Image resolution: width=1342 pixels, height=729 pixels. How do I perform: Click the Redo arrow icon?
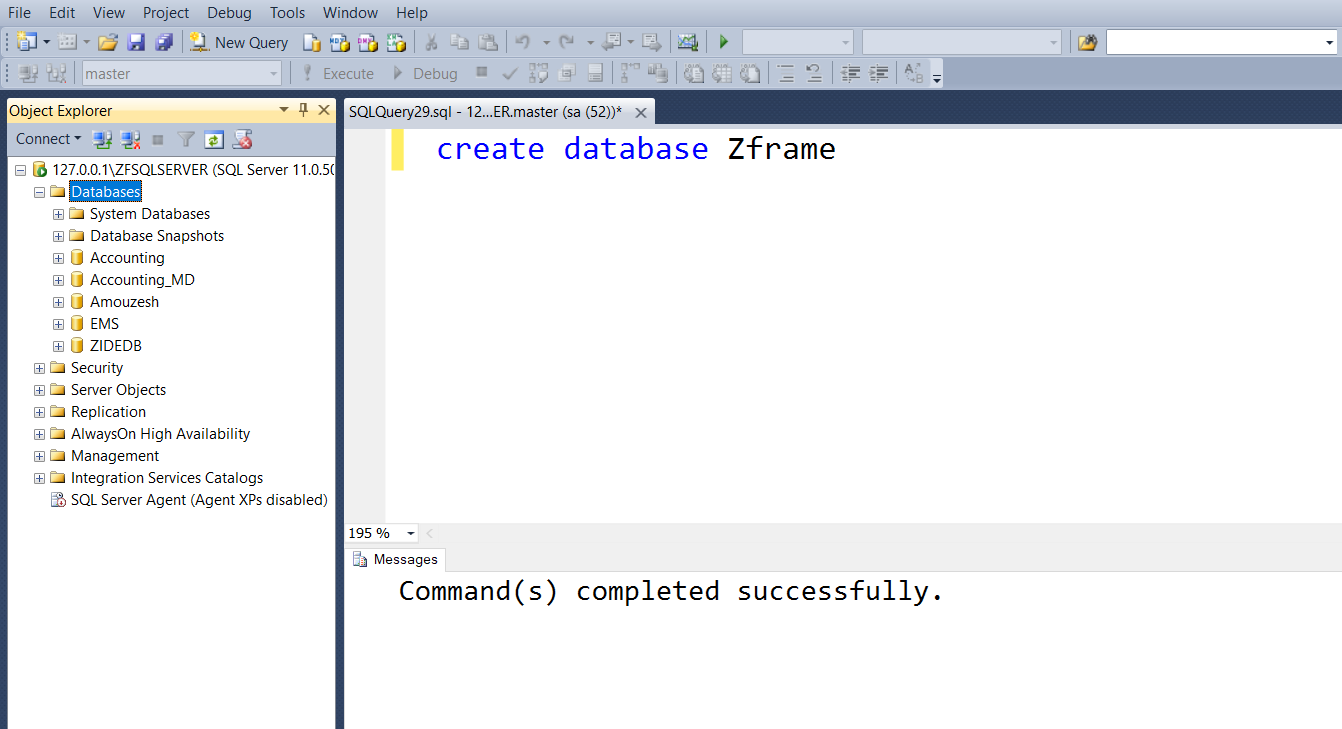tap(566, 42)
